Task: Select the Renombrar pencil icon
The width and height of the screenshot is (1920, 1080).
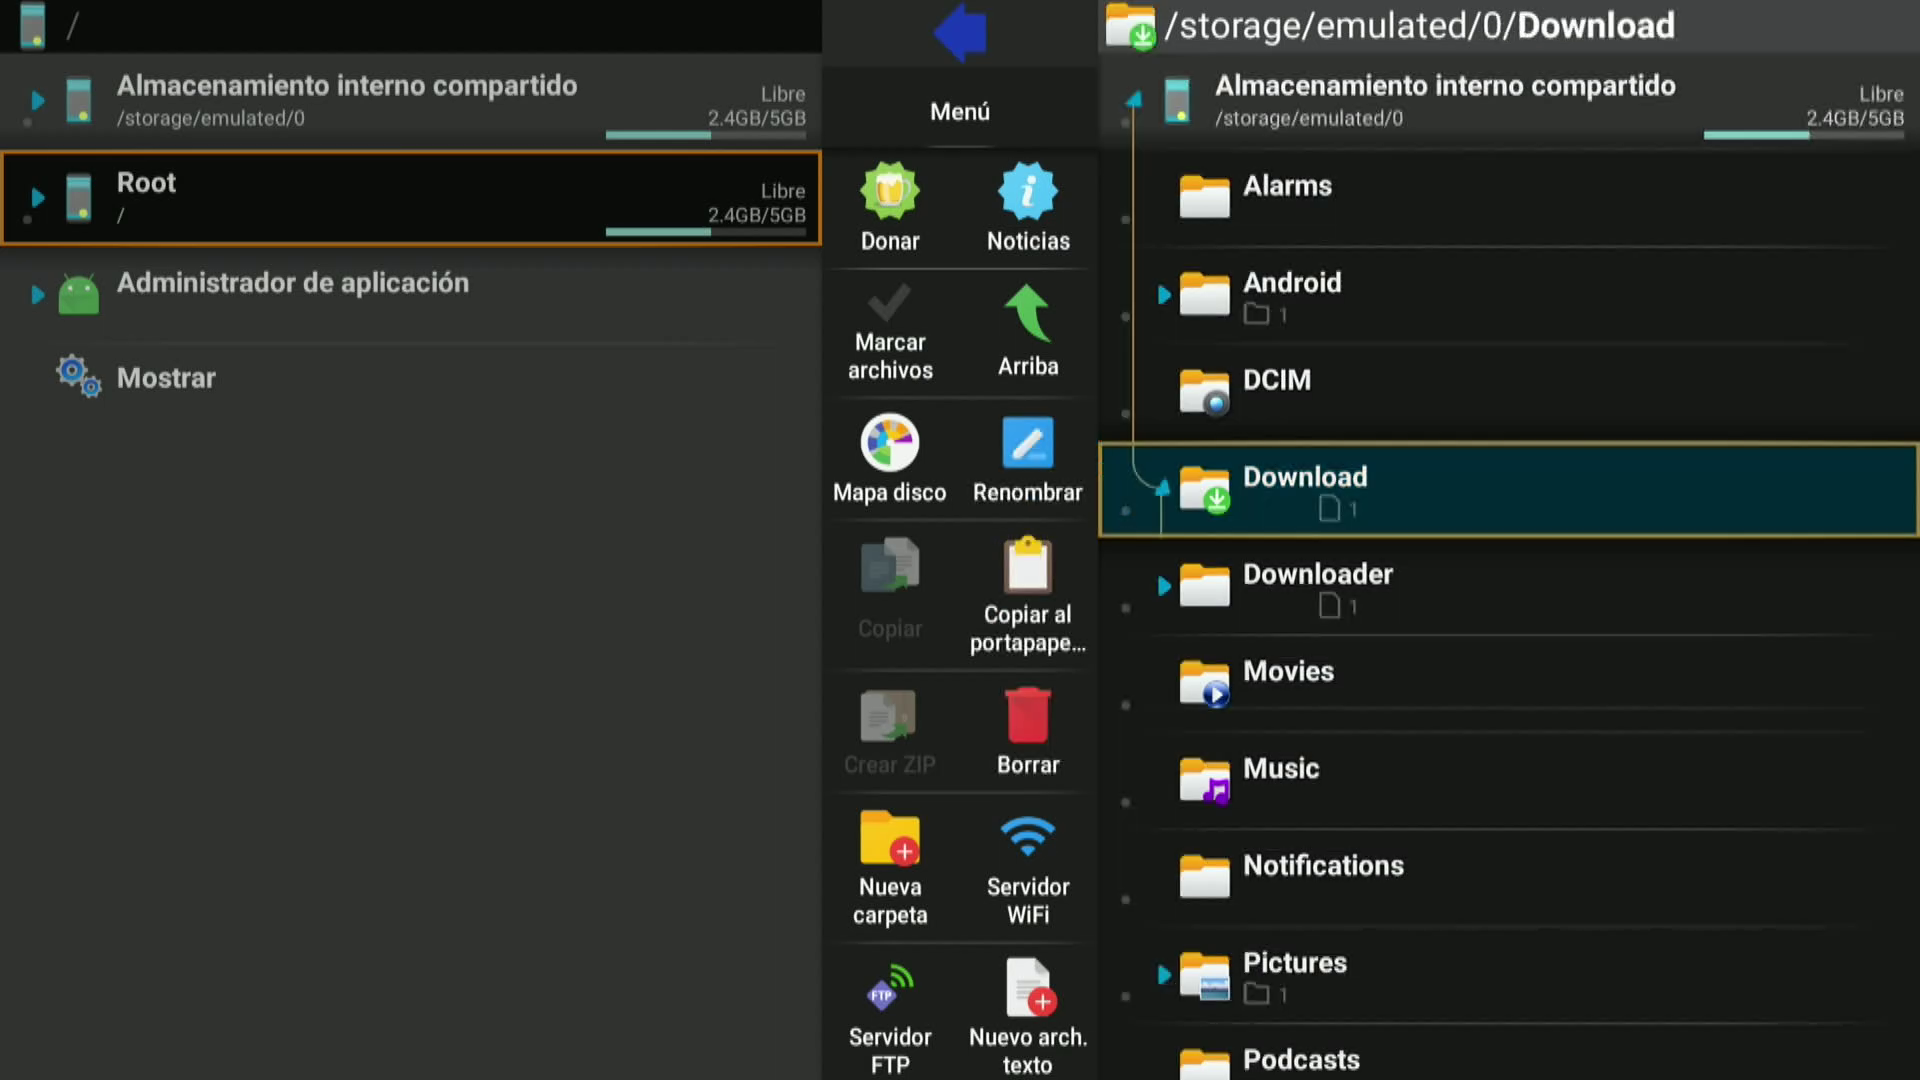Action: coord(1027,442)
